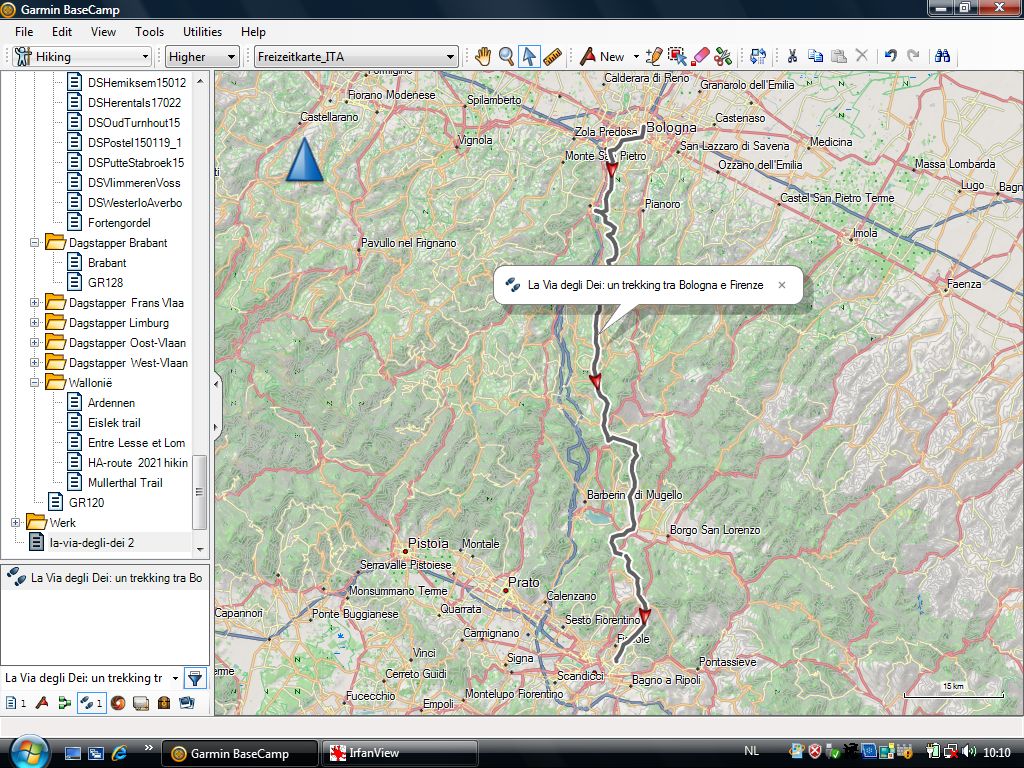
Task: Select the Divide scissors tool
Action: click(723, 57)
